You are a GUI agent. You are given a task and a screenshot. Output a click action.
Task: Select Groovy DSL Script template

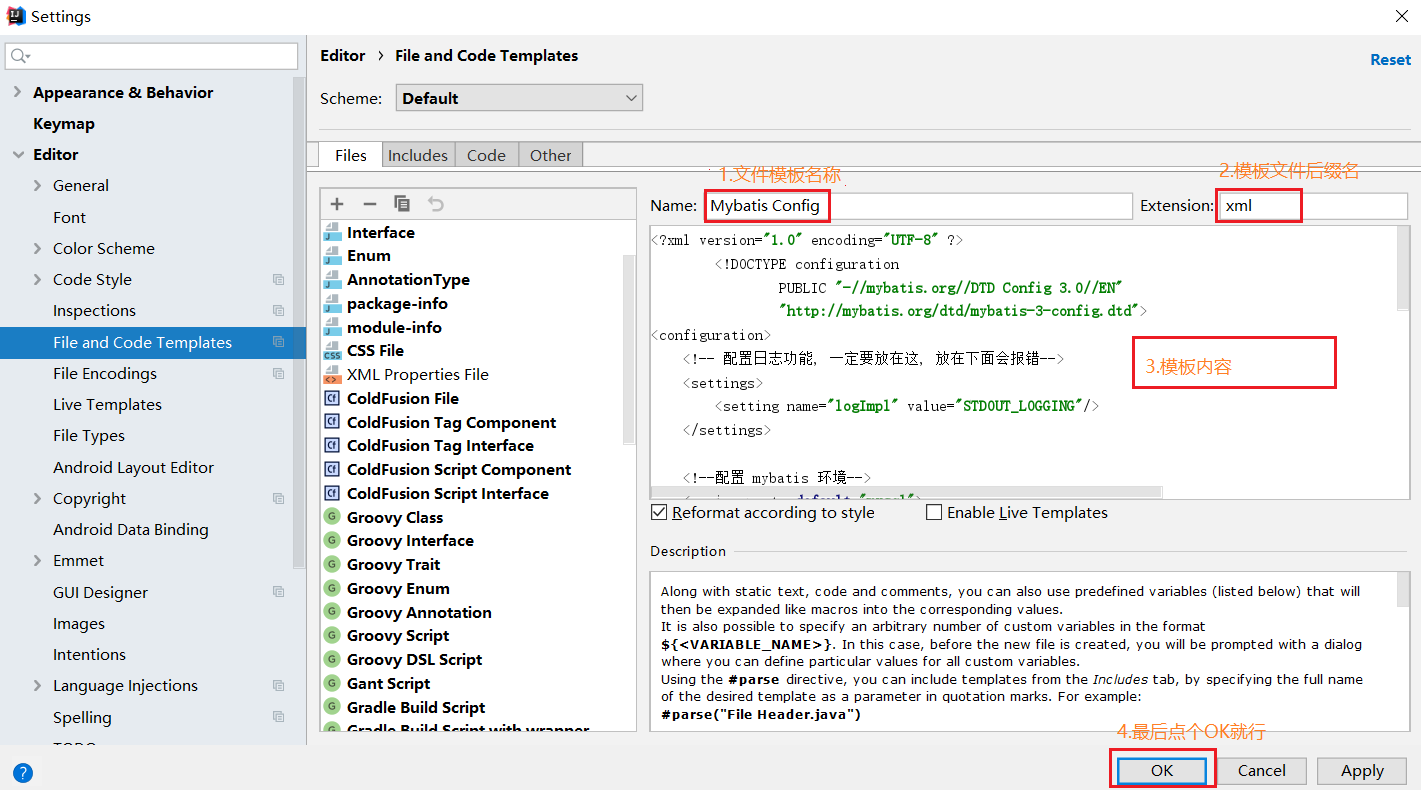(414, 660)
